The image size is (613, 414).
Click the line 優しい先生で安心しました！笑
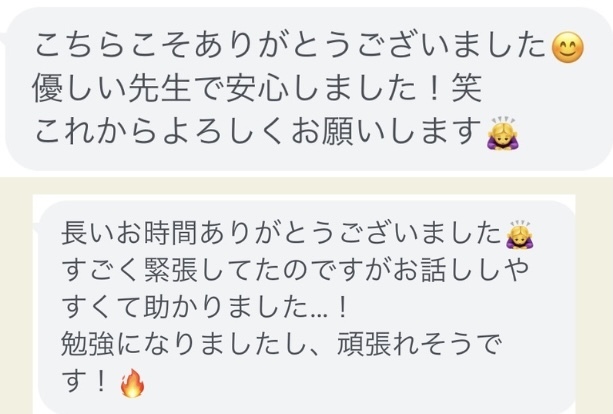[257, 89]
